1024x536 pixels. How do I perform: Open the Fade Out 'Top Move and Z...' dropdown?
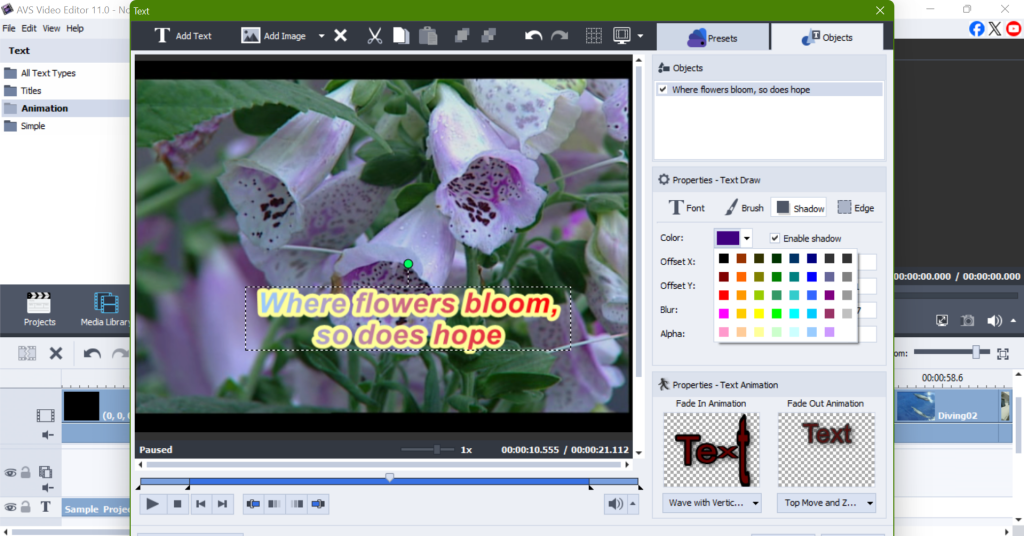point(826,503)
